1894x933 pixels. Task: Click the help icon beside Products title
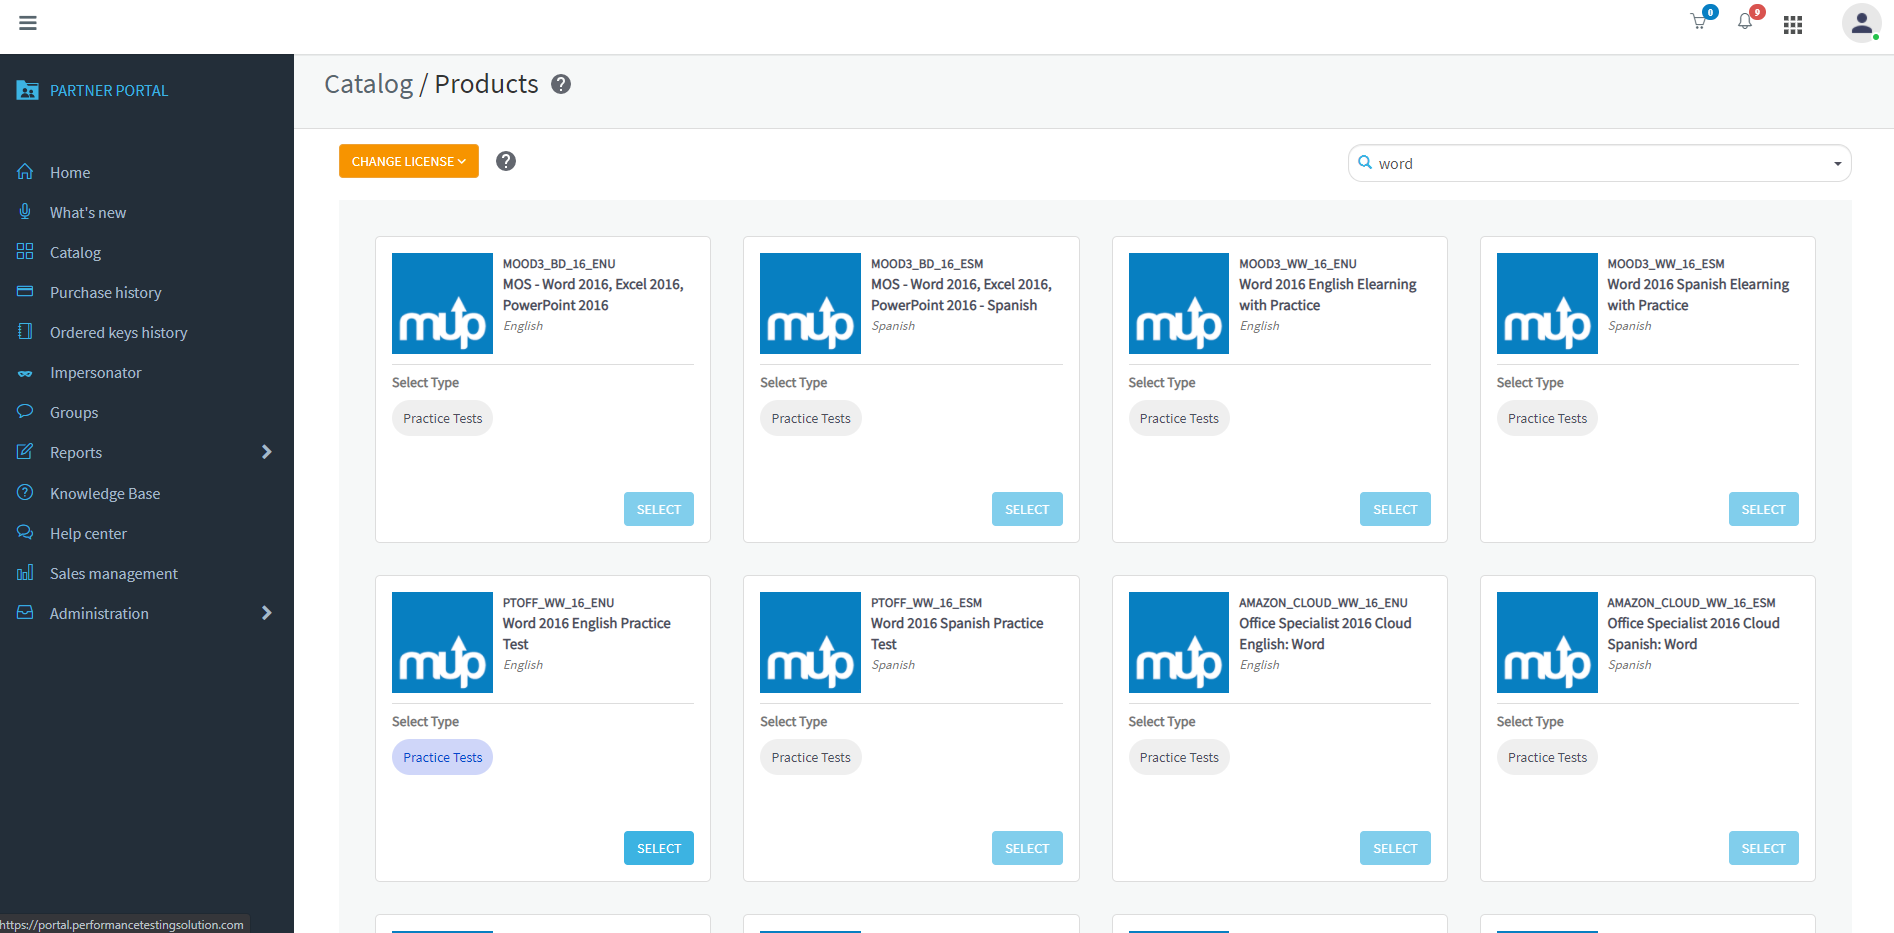[x=561, y=84]
